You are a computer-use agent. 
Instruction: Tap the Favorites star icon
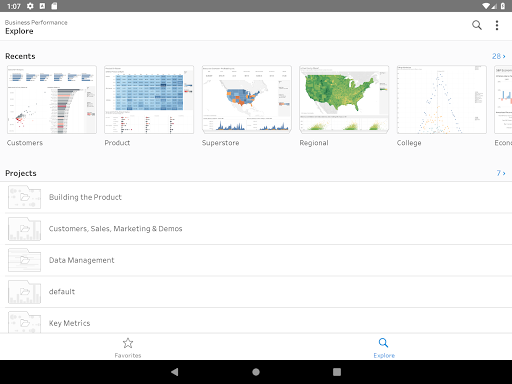(128, 343)
